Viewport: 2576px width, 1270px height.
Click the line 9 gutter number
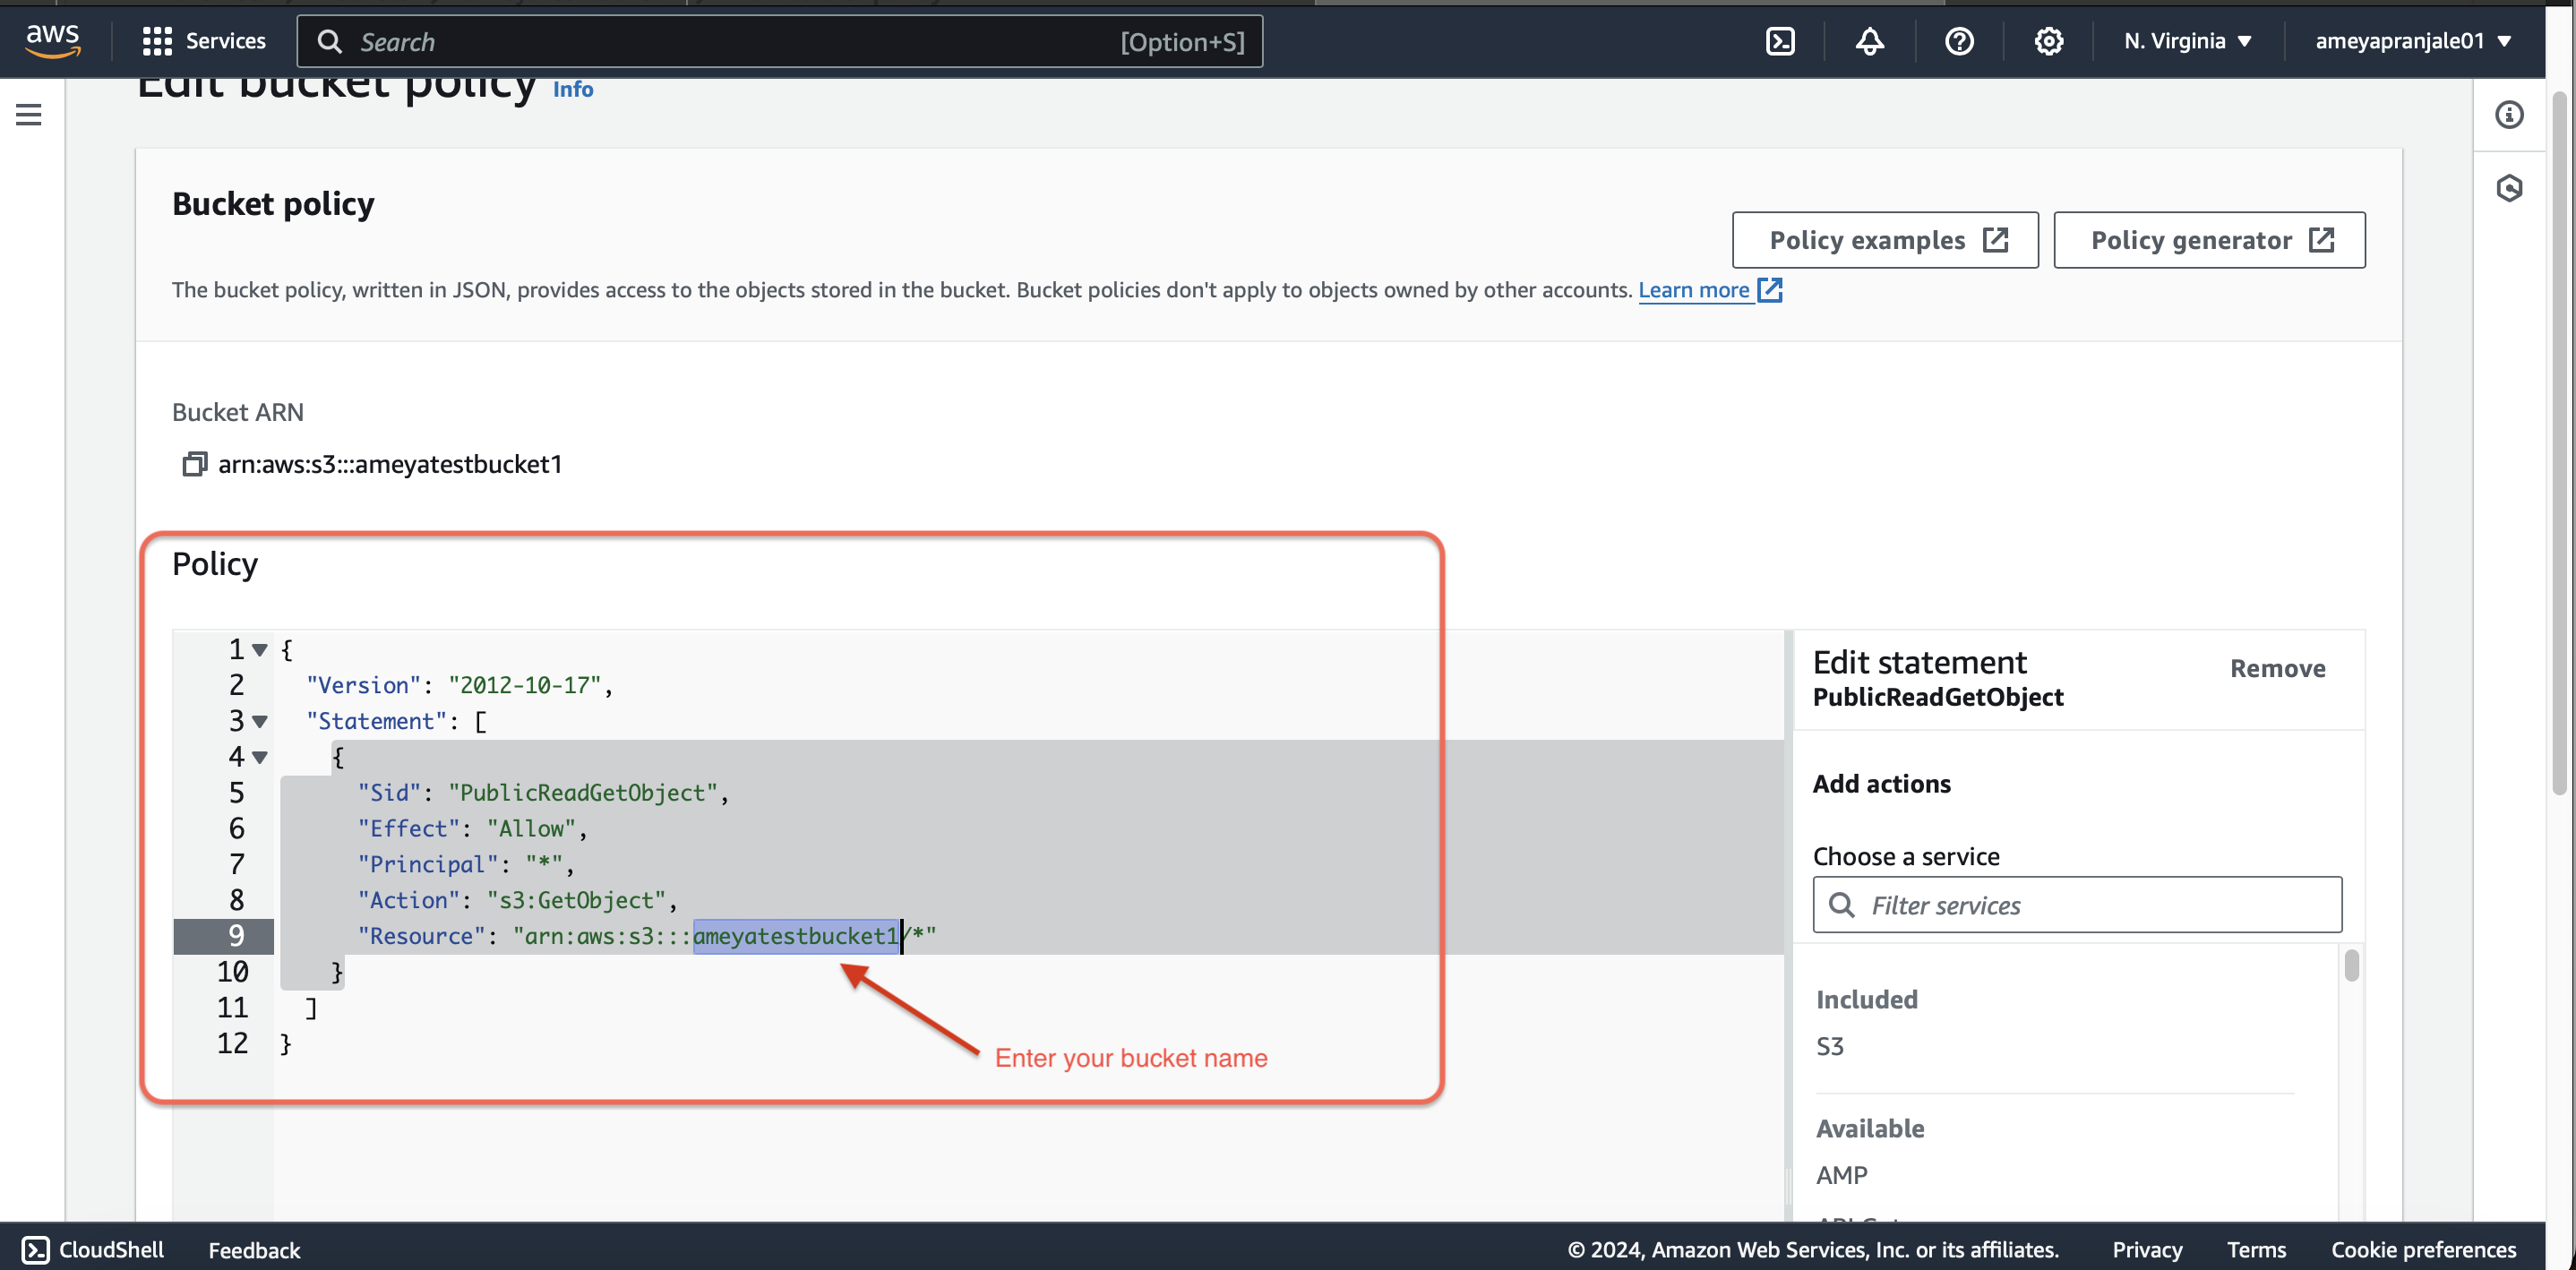[235, 936]
